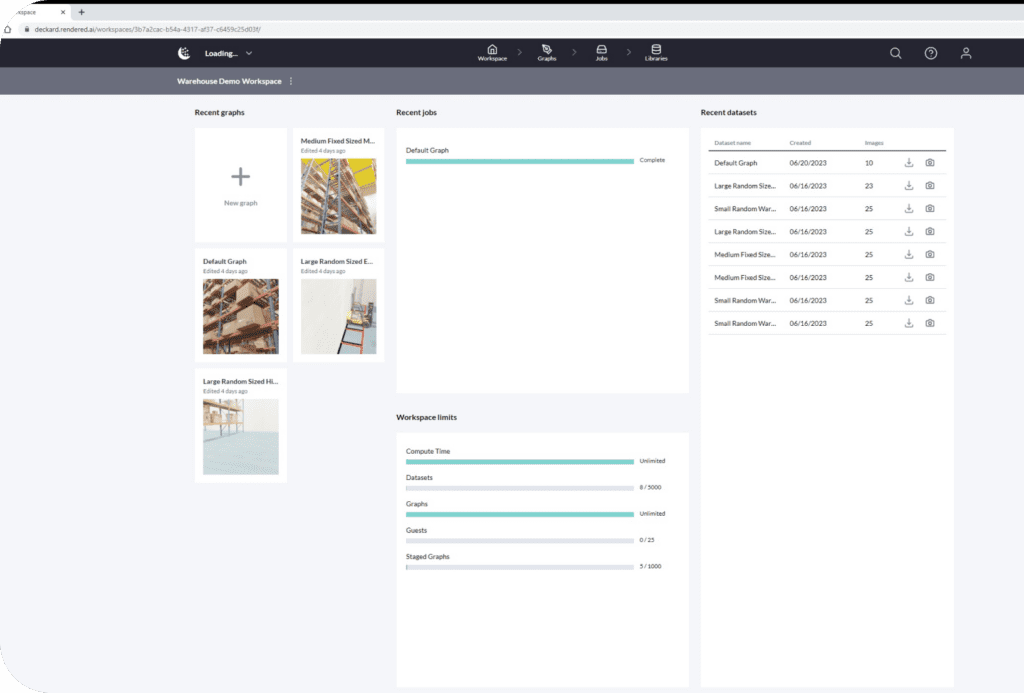Open the search magnifier icon
This screenshot has width=1024, height=693.
click(x=895, y=53)
